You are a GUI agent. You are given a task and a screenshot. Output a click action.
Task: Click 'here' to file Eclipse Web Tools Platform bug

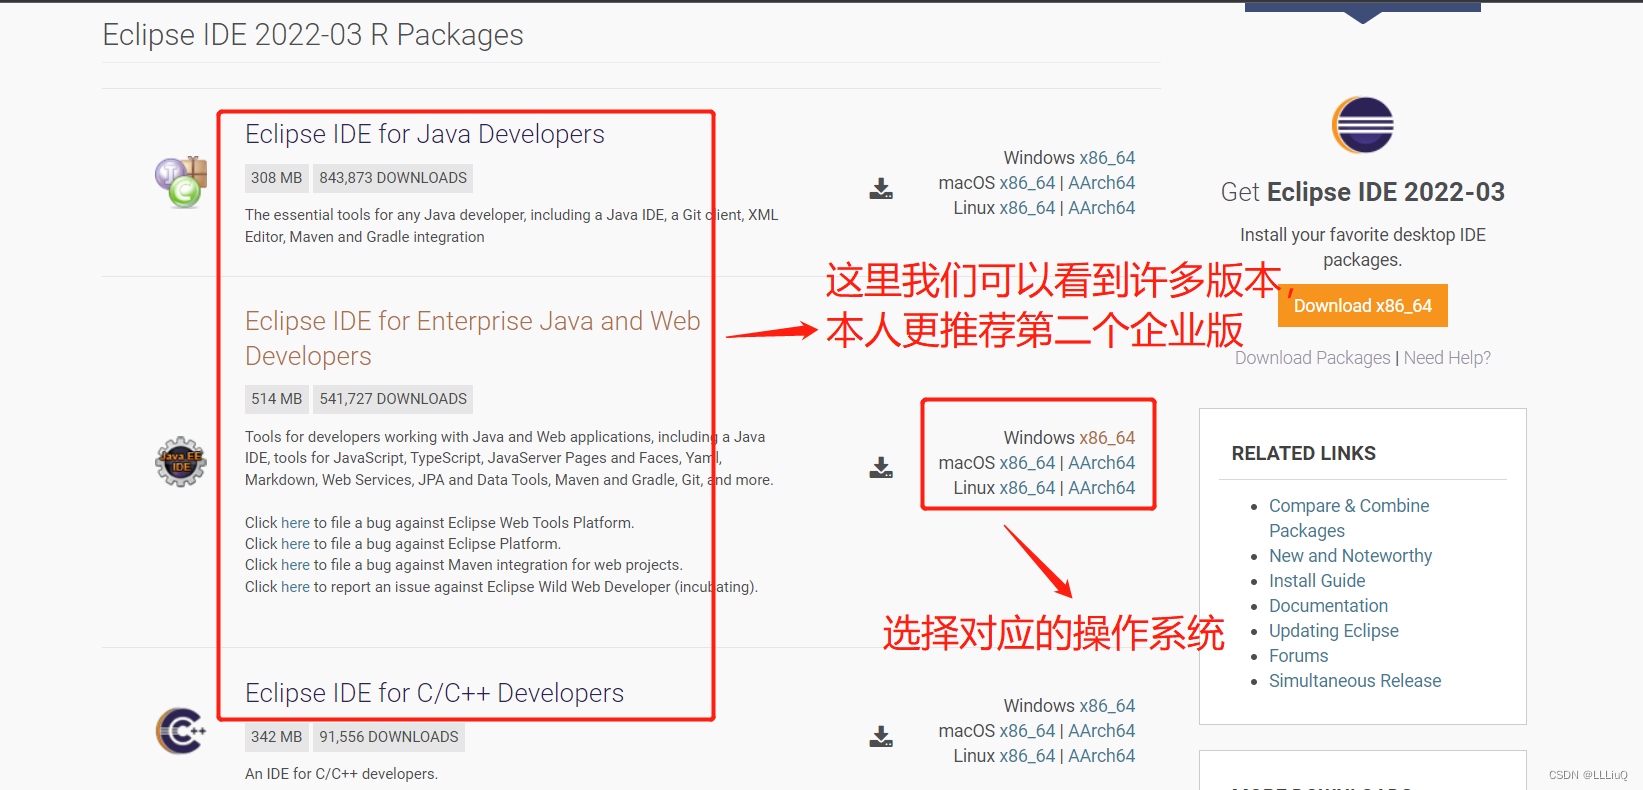click(x=295, y=523)
